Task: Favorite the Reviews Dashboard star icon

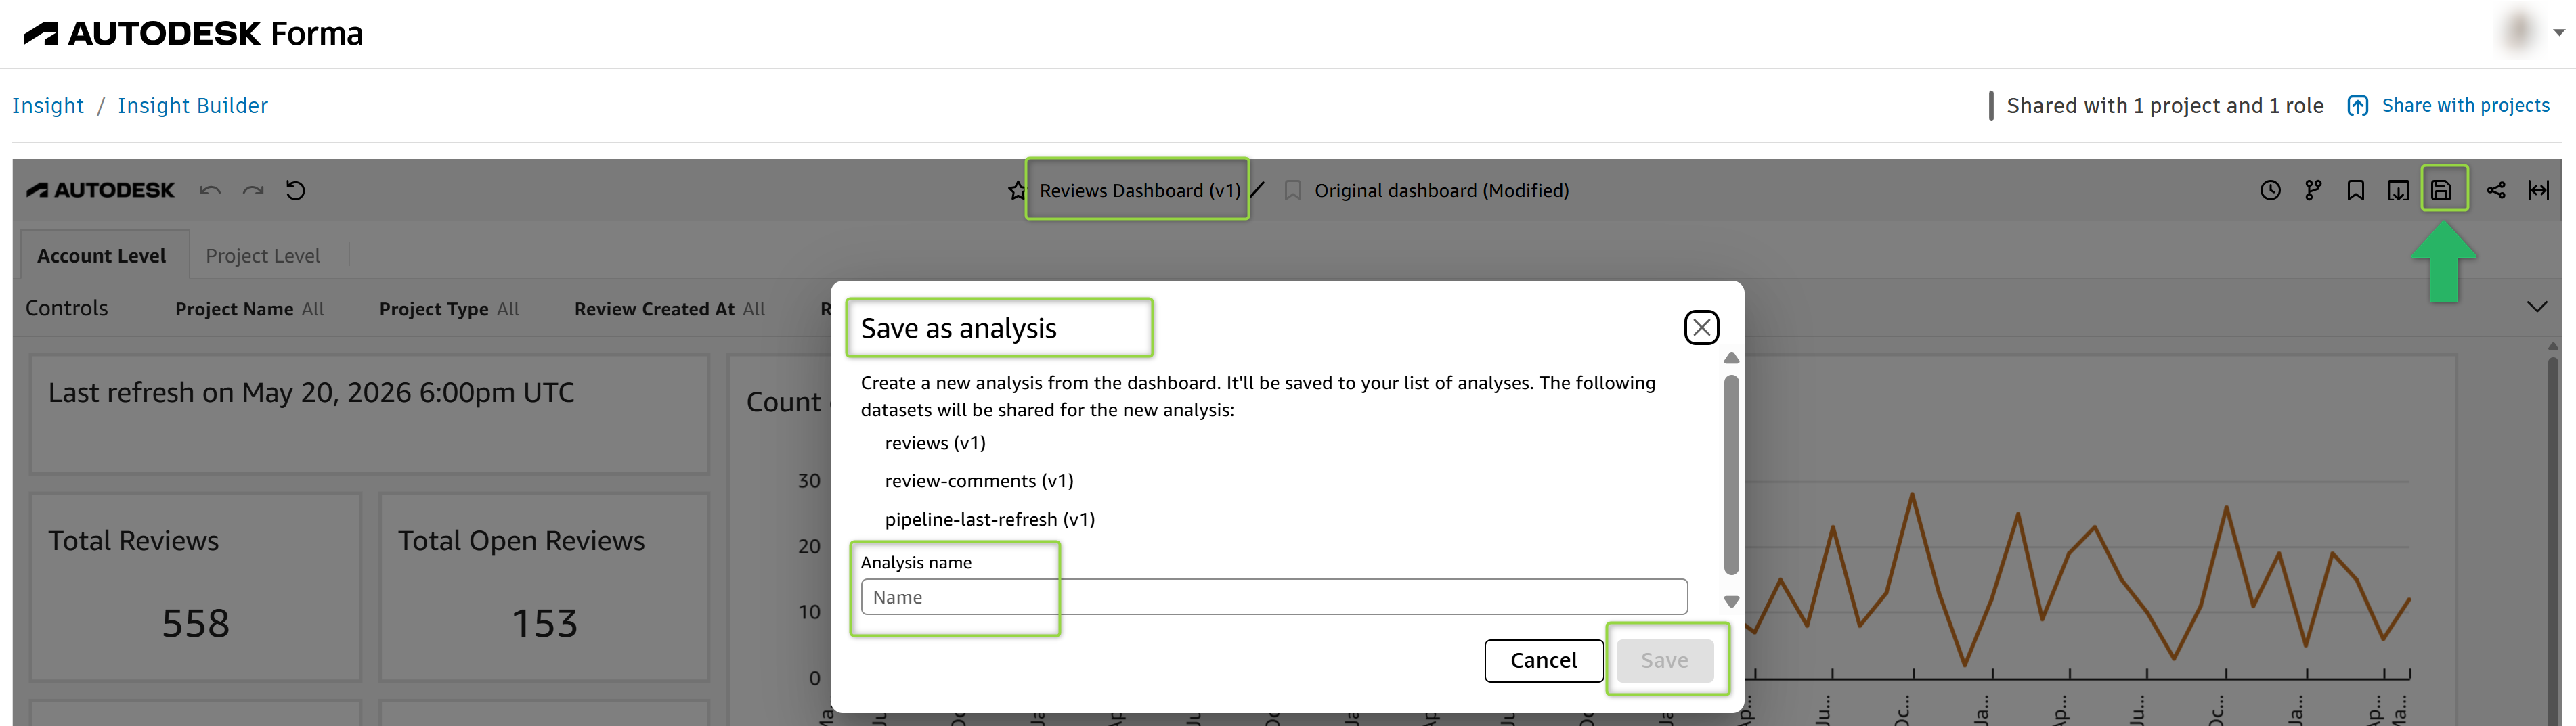Action: tap(1017, 190)
